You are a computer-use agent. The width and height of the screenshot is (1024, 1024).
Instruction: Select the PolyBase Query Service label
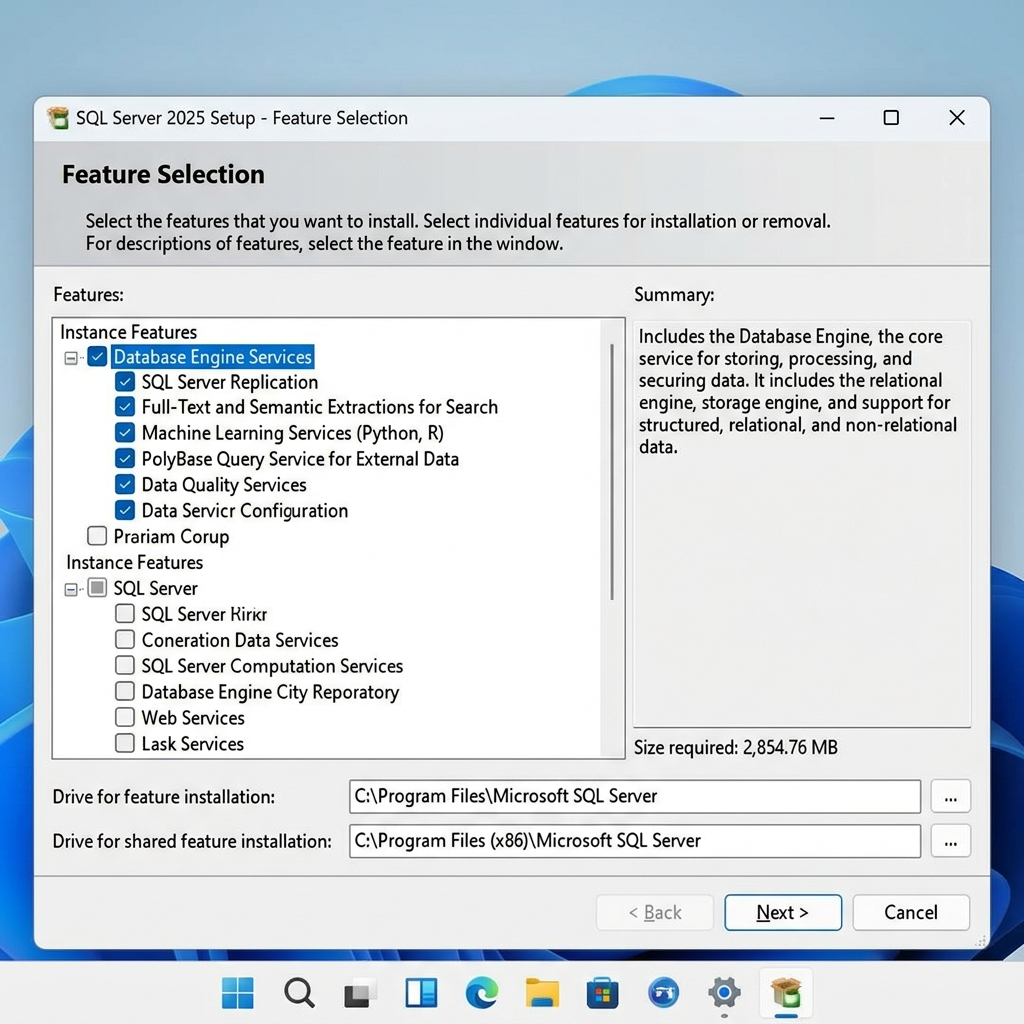(x=300, y=459)
